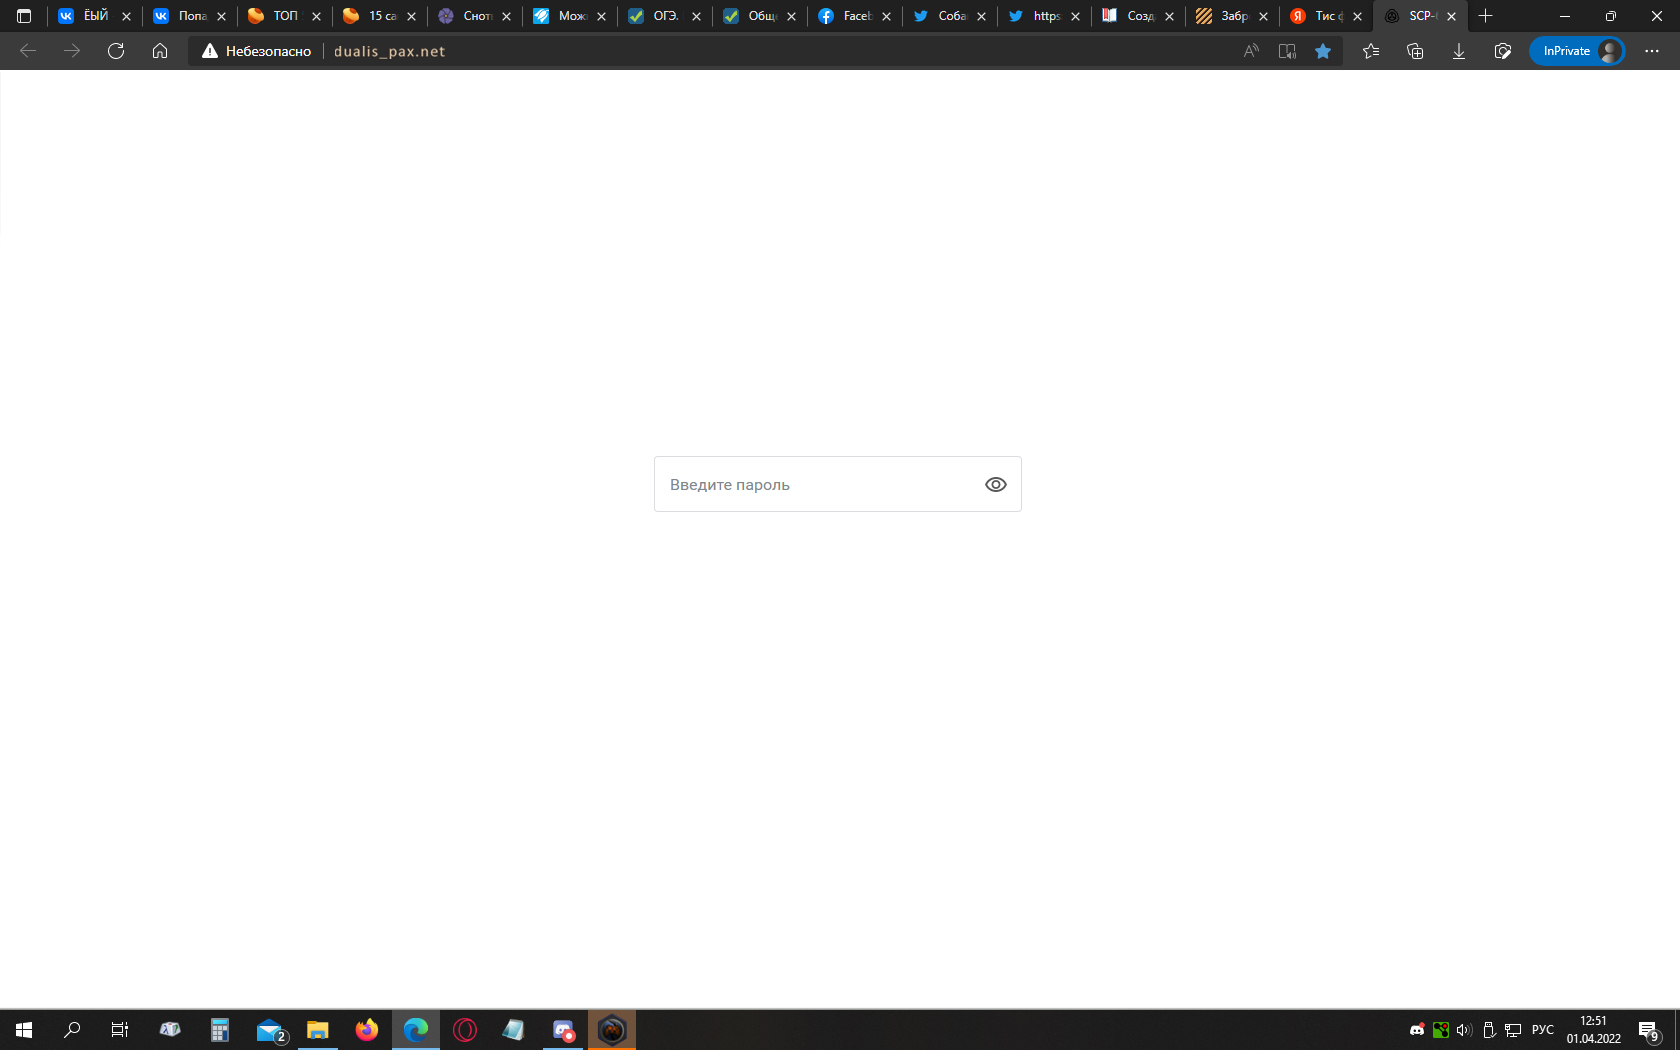Toggle the blue favorites star
Viewport: 1680px width, 1050px height.
1323,51
